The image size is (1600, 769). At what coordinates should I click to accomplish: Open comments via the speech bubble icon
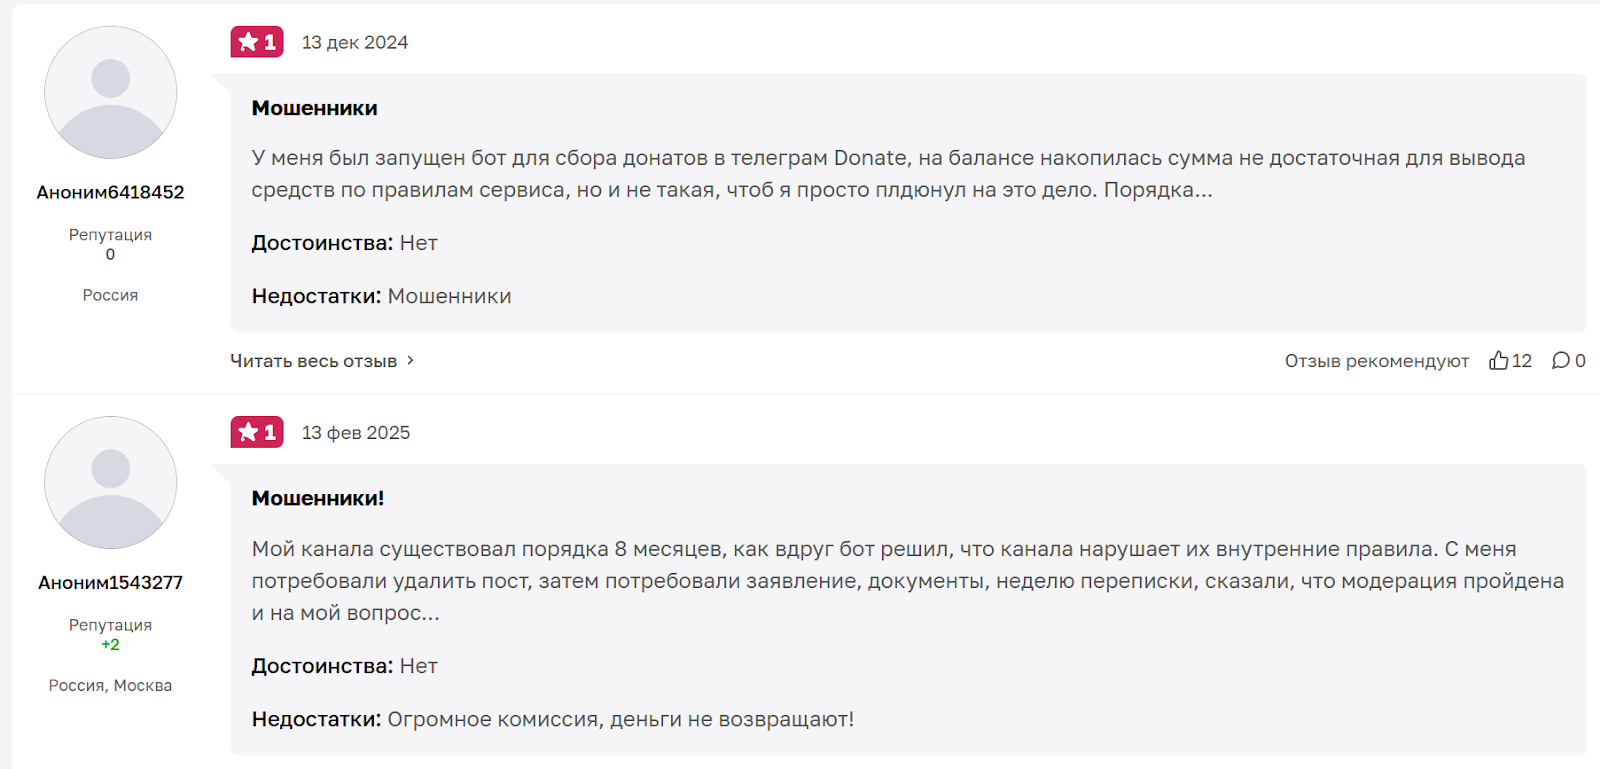click(x=1560, y=360)
